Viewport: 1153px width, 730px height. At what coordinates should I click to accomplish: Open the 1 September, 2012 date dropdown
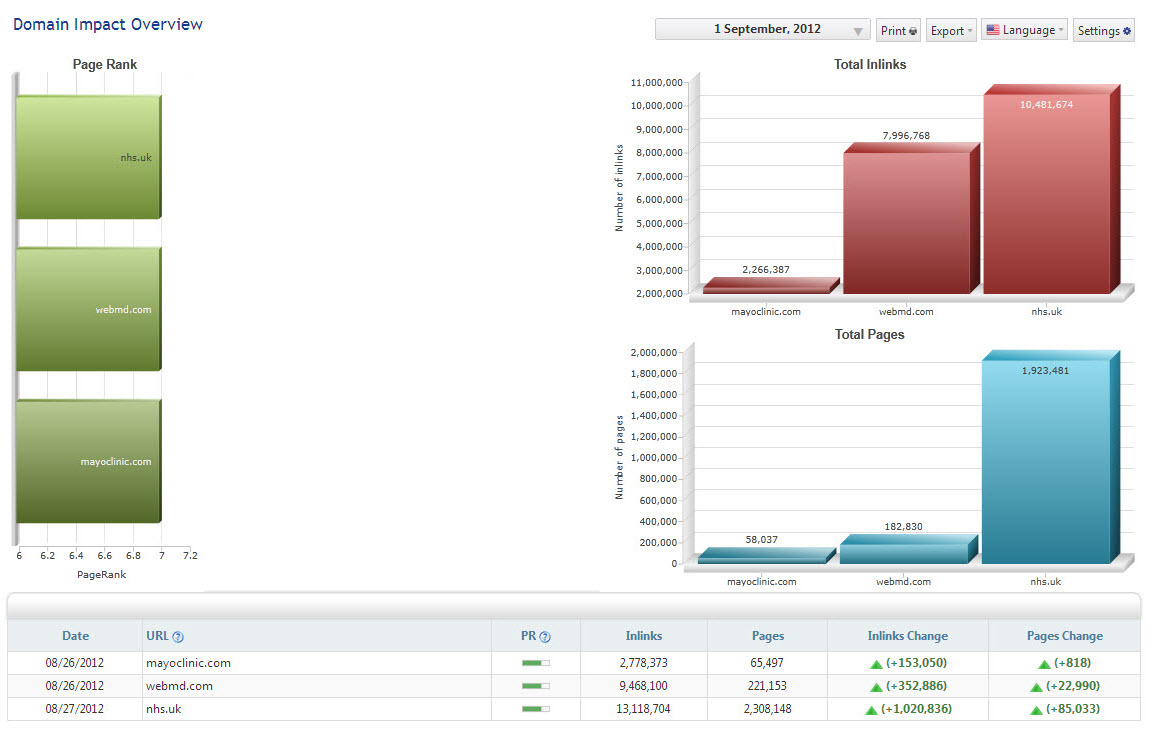pyautogui.click(x=763, y=30)
